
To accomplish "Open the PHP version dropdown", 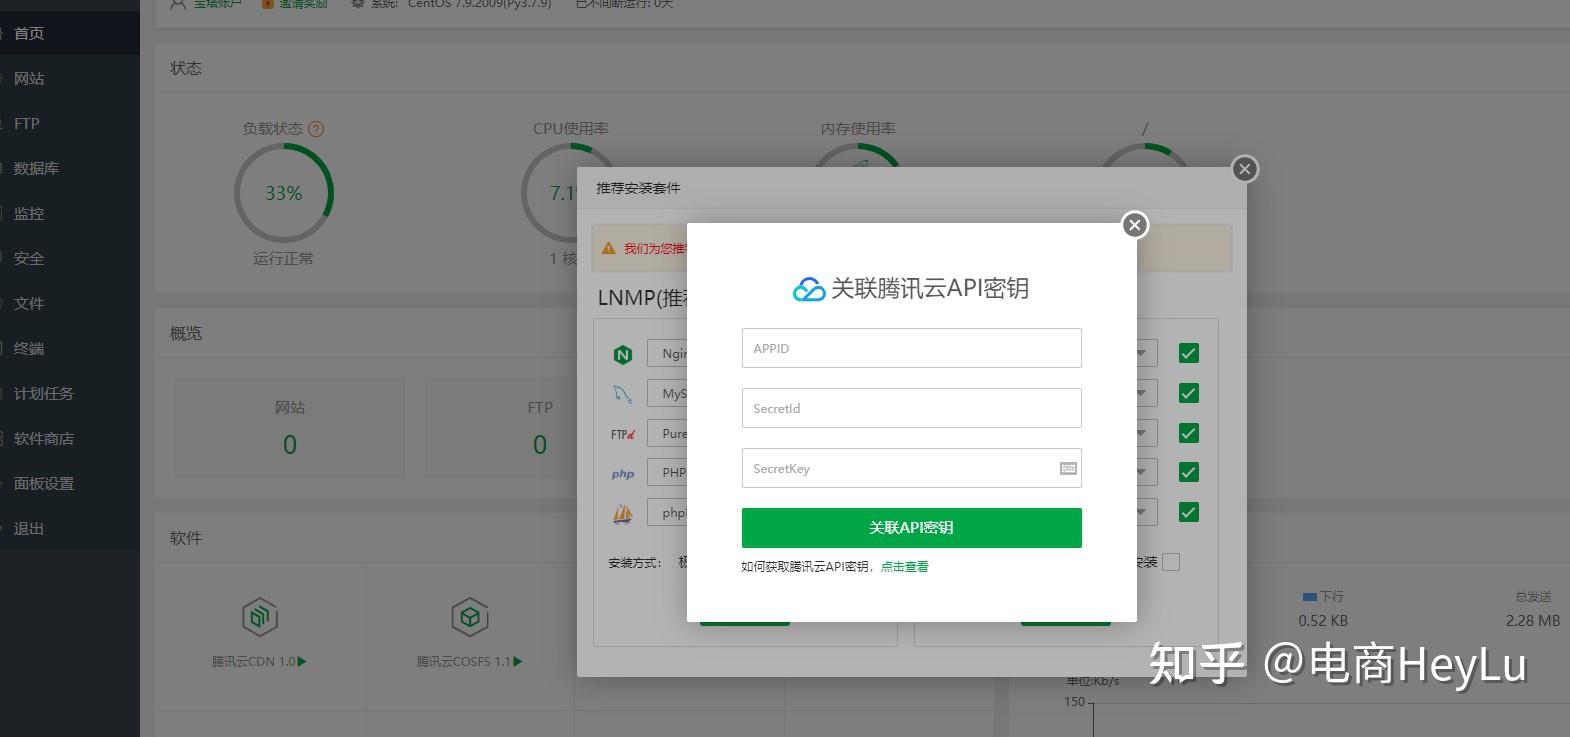I will 667,472.
